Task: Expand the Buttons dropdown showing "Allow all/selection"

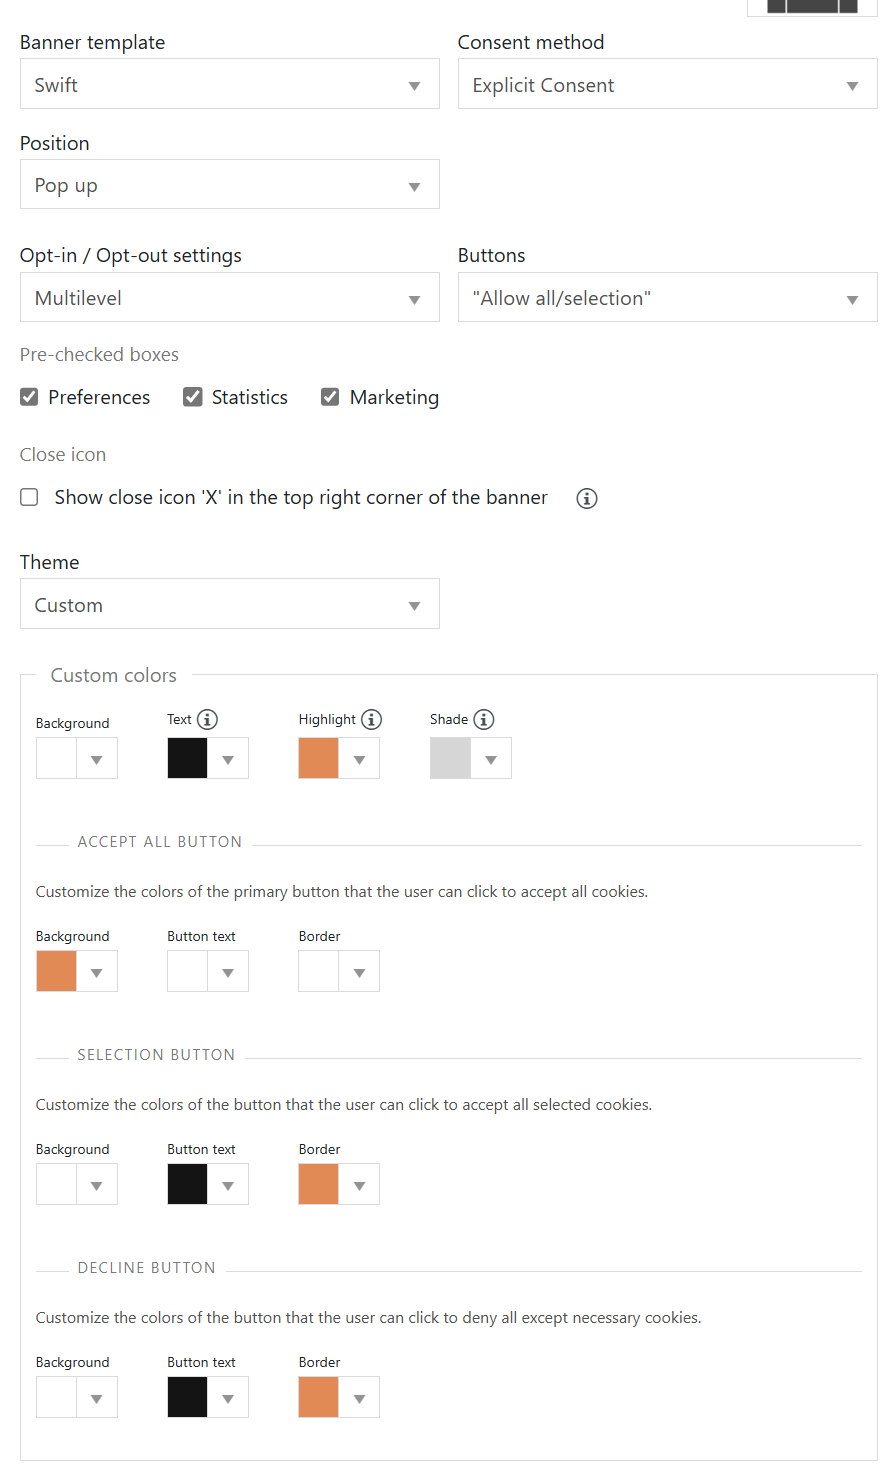Action: pyautogui.click(x=668, y=297)
